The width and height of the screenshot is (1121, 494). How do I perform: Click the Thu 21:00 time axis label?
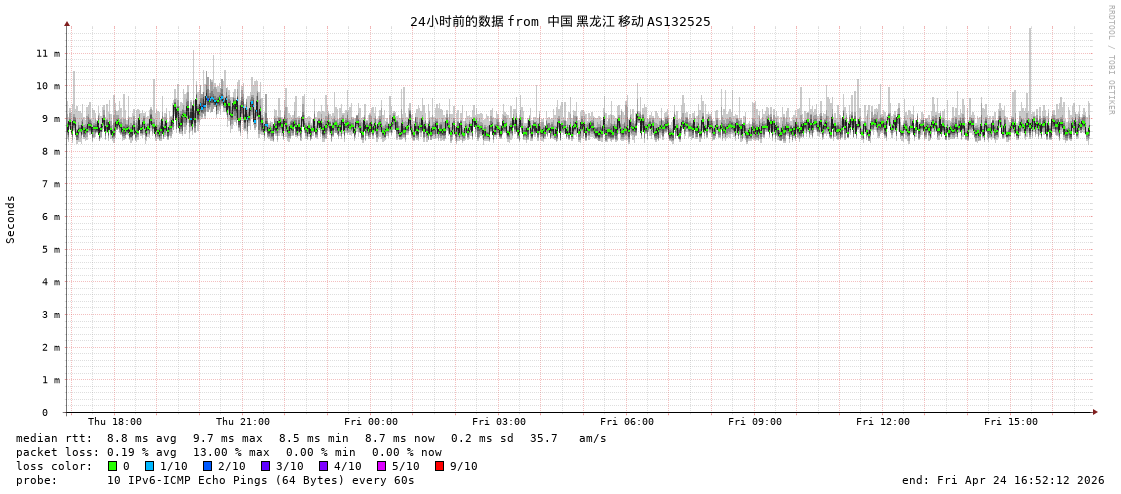pyautogui.click(x=243, y=422)
